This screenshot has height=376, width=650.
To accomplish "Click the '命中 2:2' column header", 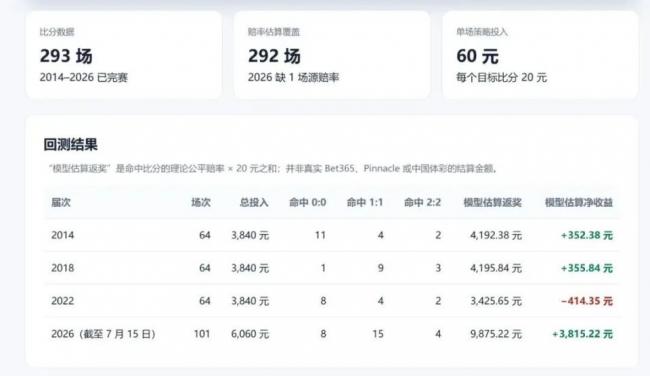I will [x=422, y=202].
